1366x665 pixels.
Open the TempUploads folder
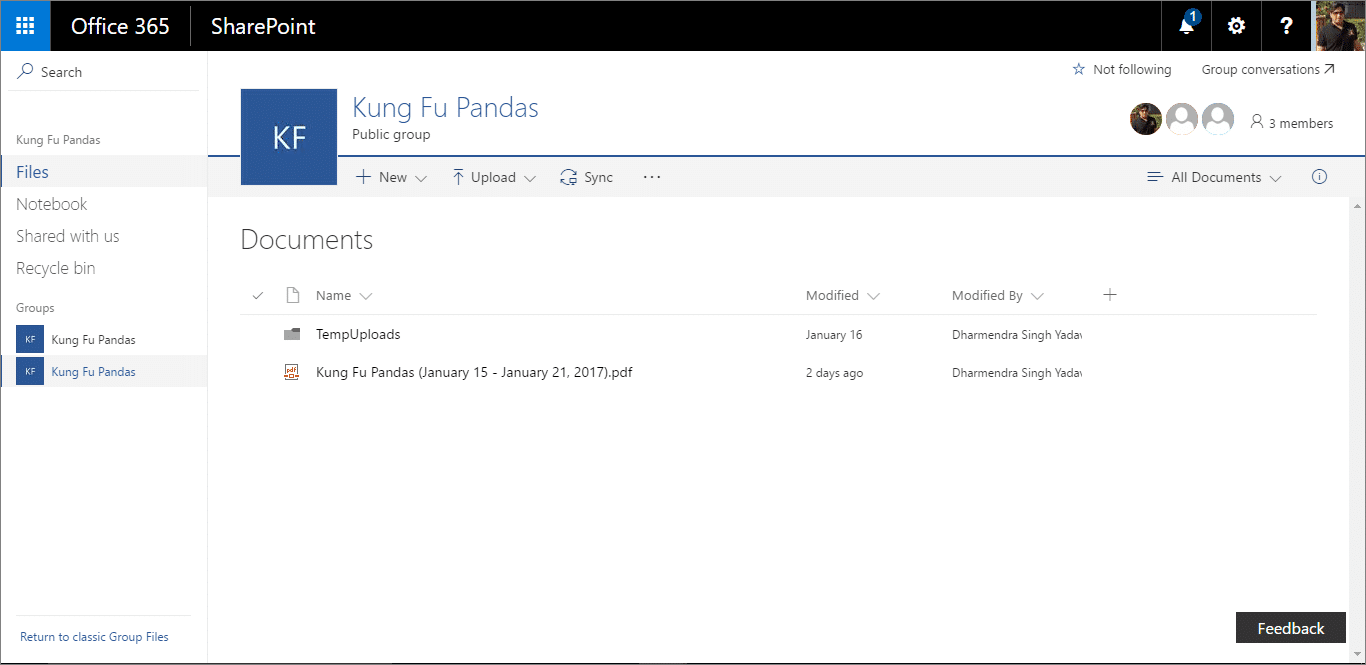point(358,334)
